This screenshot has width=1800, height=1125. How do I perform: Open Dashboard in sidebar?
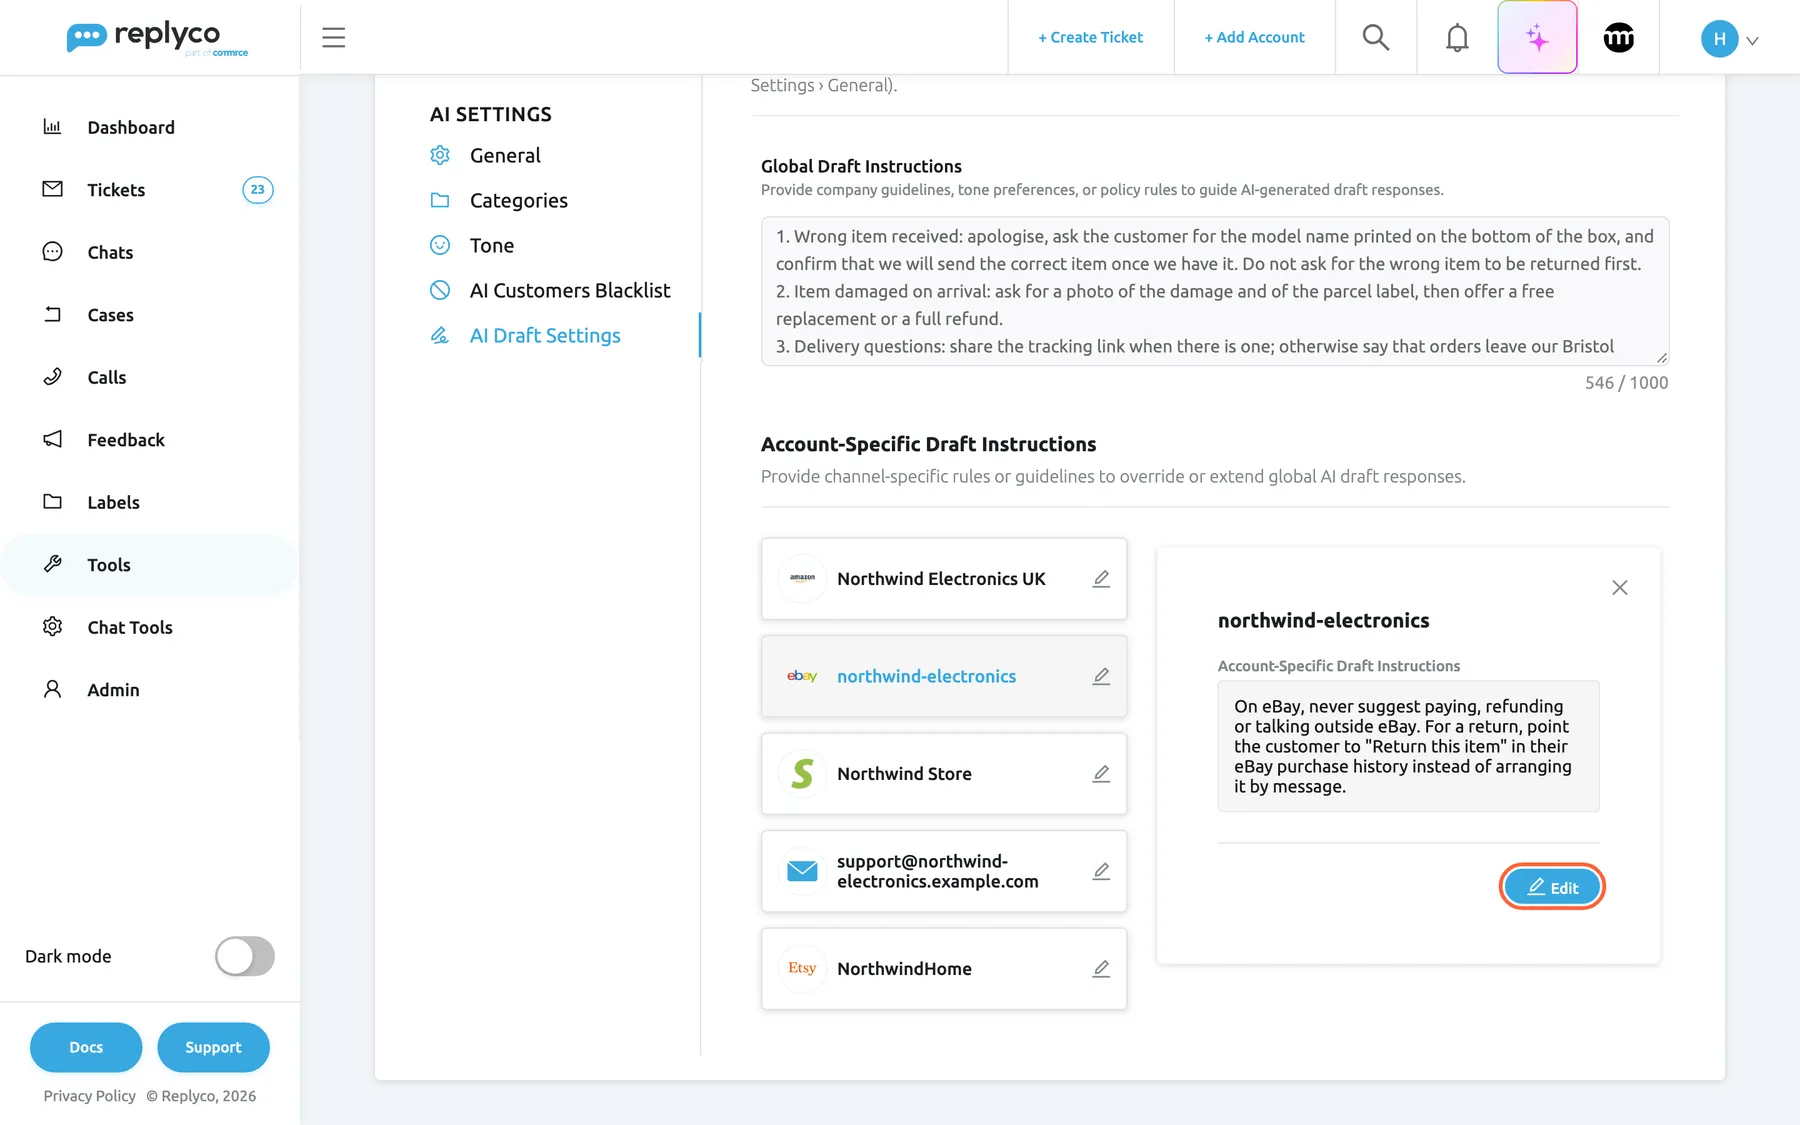150,127
